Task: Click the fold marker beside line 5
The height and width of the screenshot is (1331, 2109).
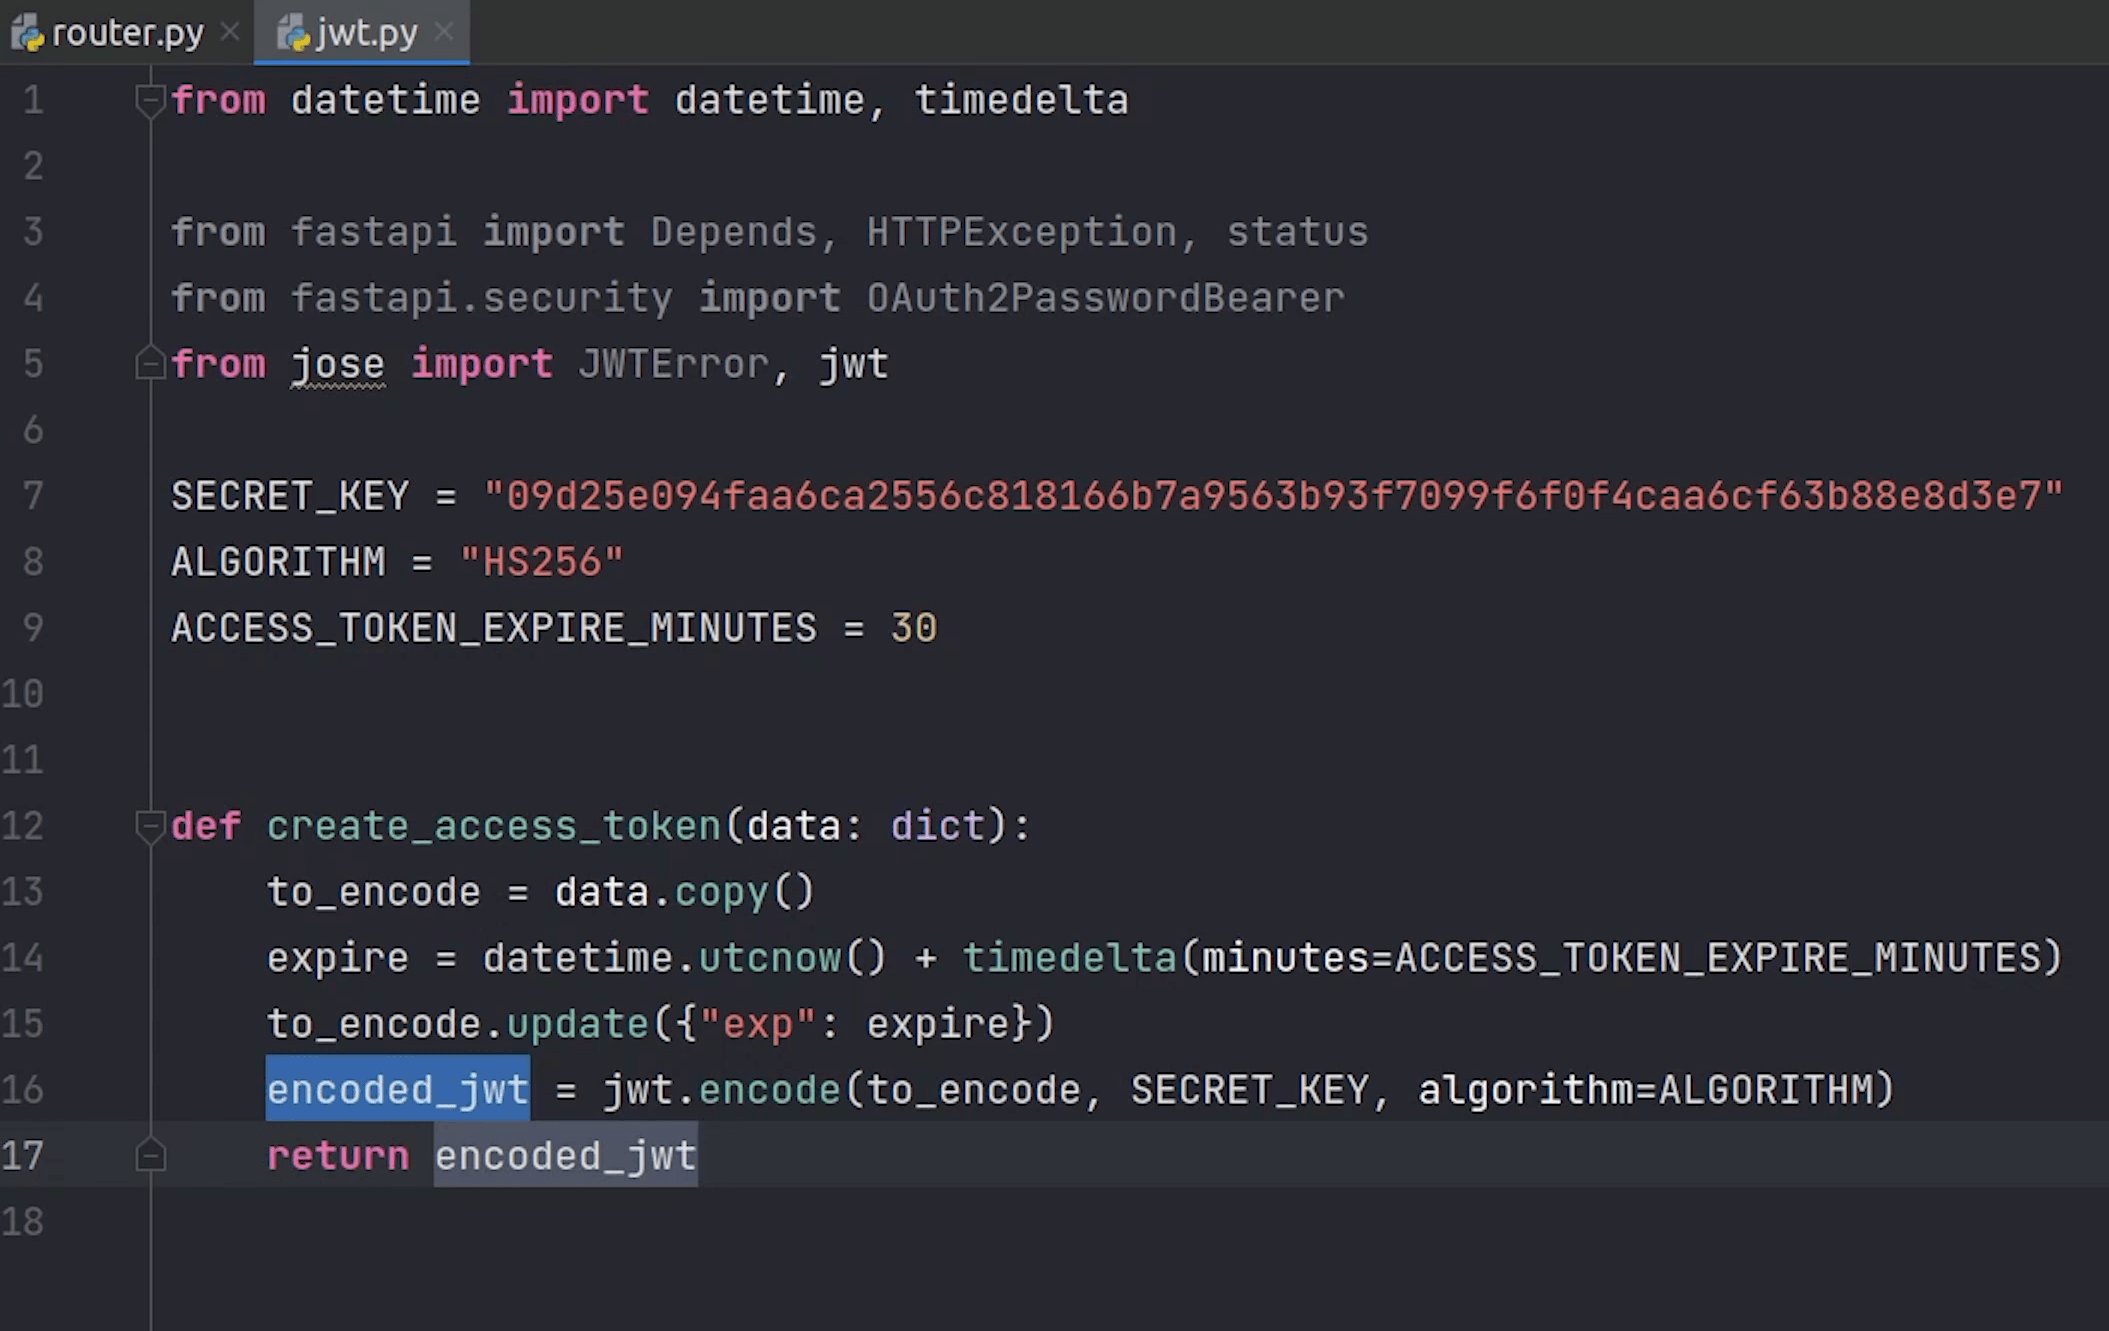Action: tap(151, 363)
